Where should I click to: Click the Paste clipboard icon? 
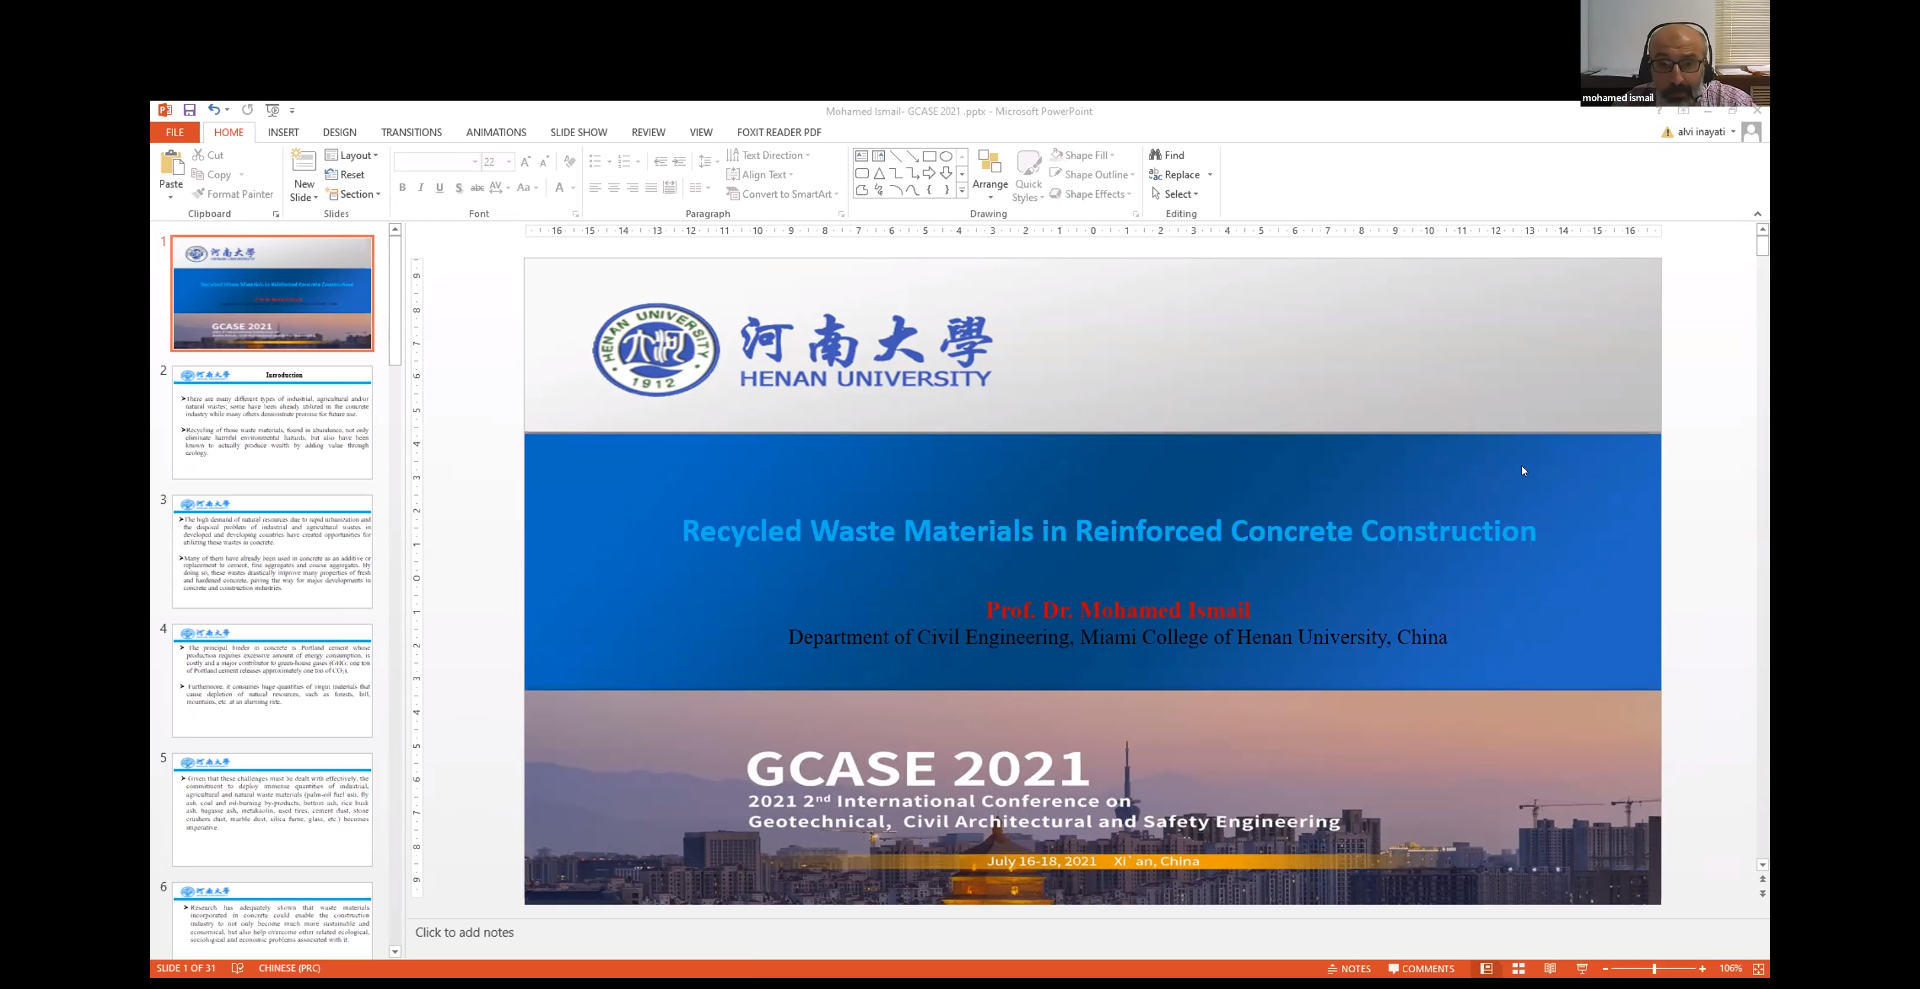[x=171, y=163]
